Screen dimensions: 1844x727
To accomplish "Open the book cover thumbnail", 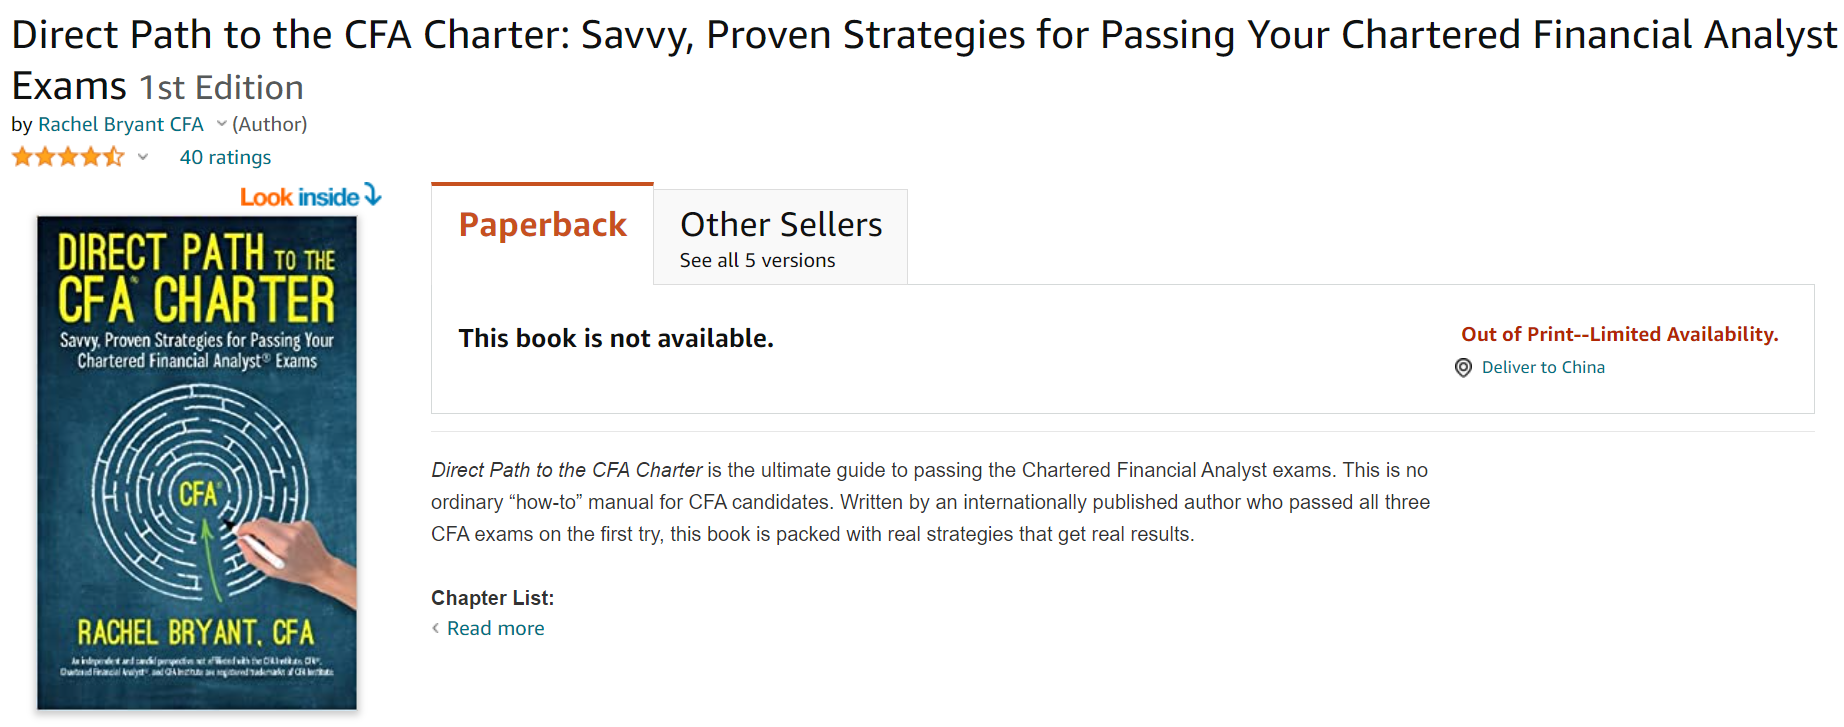I will 197,462.
